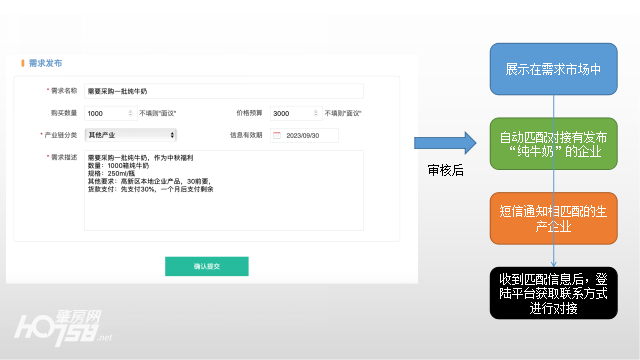
Task: Click the green 自动匹配对接 box
Action: tap(553, 144)
